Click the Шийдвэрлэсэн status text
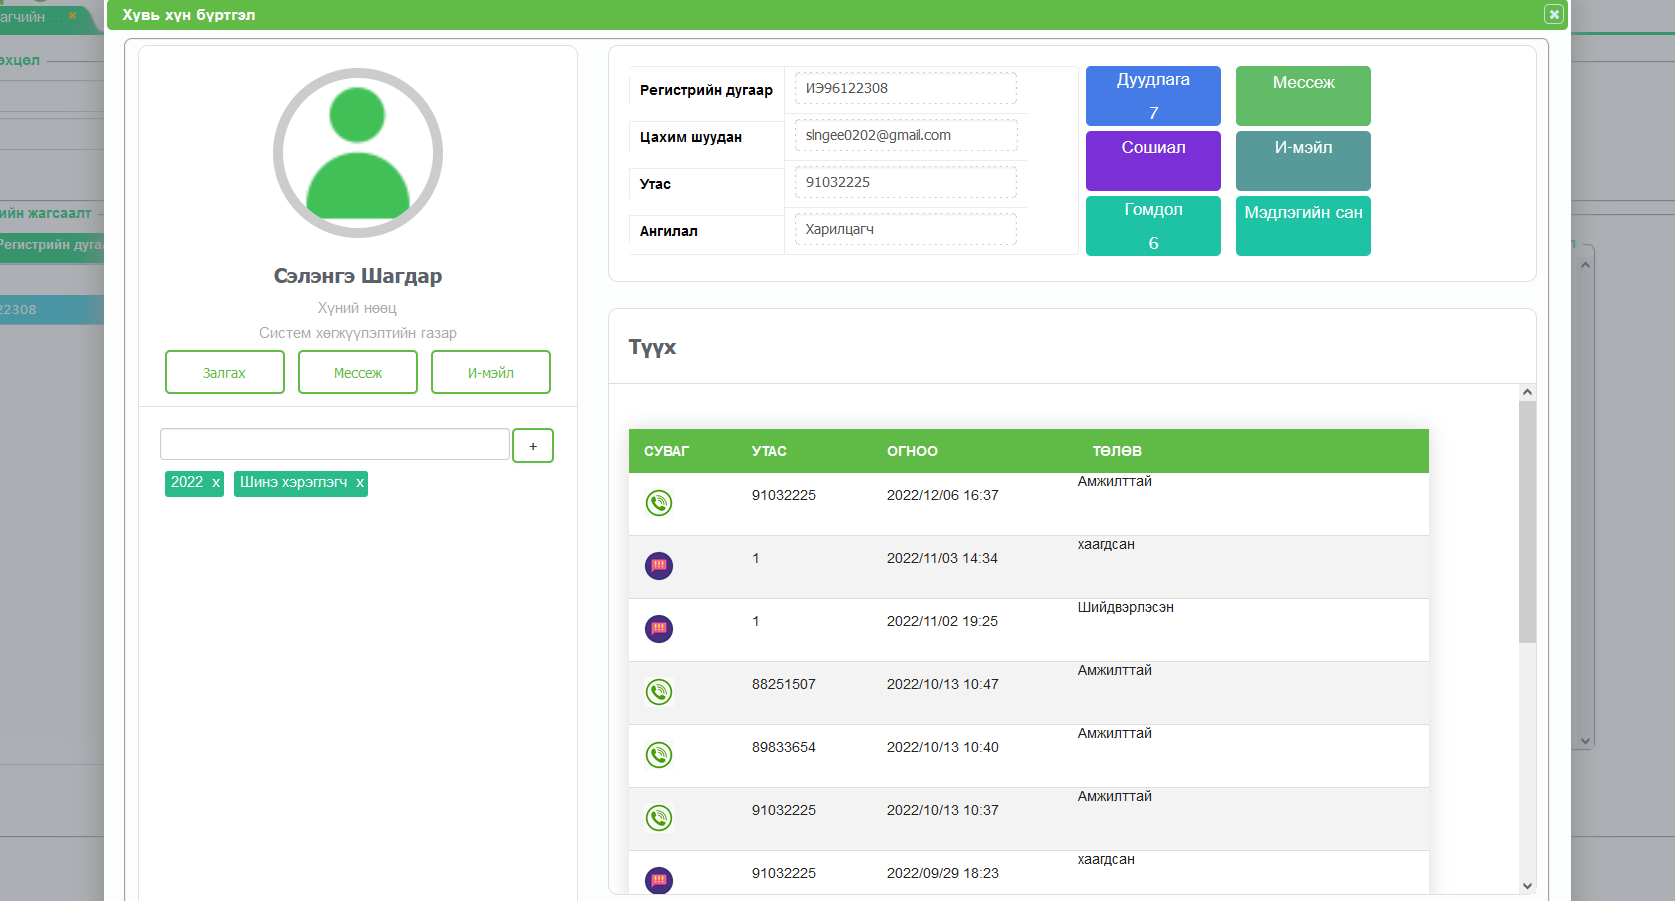The width and height of the screenshot is (1675, 901). point(1126,607)
